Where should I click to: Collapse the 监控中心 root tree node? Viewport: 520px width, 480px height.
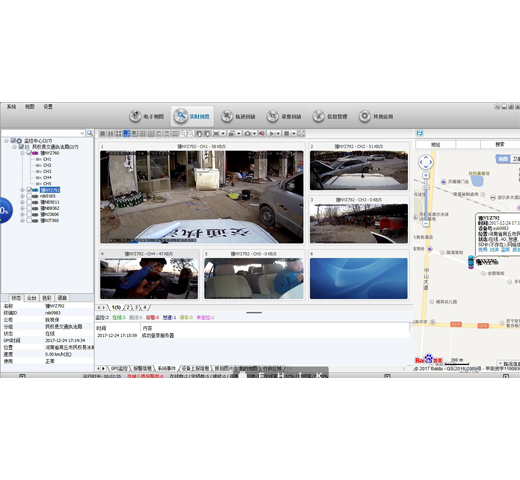[6, 141]
